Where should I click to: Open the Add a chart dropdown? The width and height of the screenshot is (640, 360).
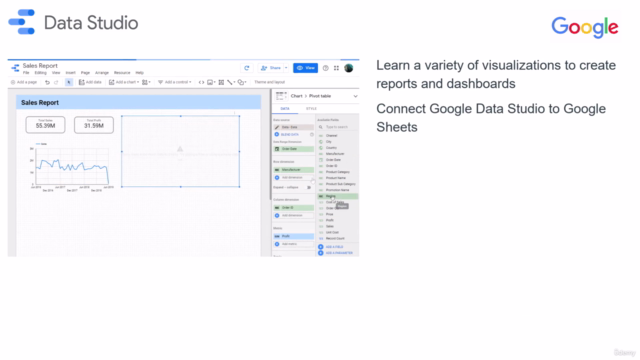coord(124,82)
